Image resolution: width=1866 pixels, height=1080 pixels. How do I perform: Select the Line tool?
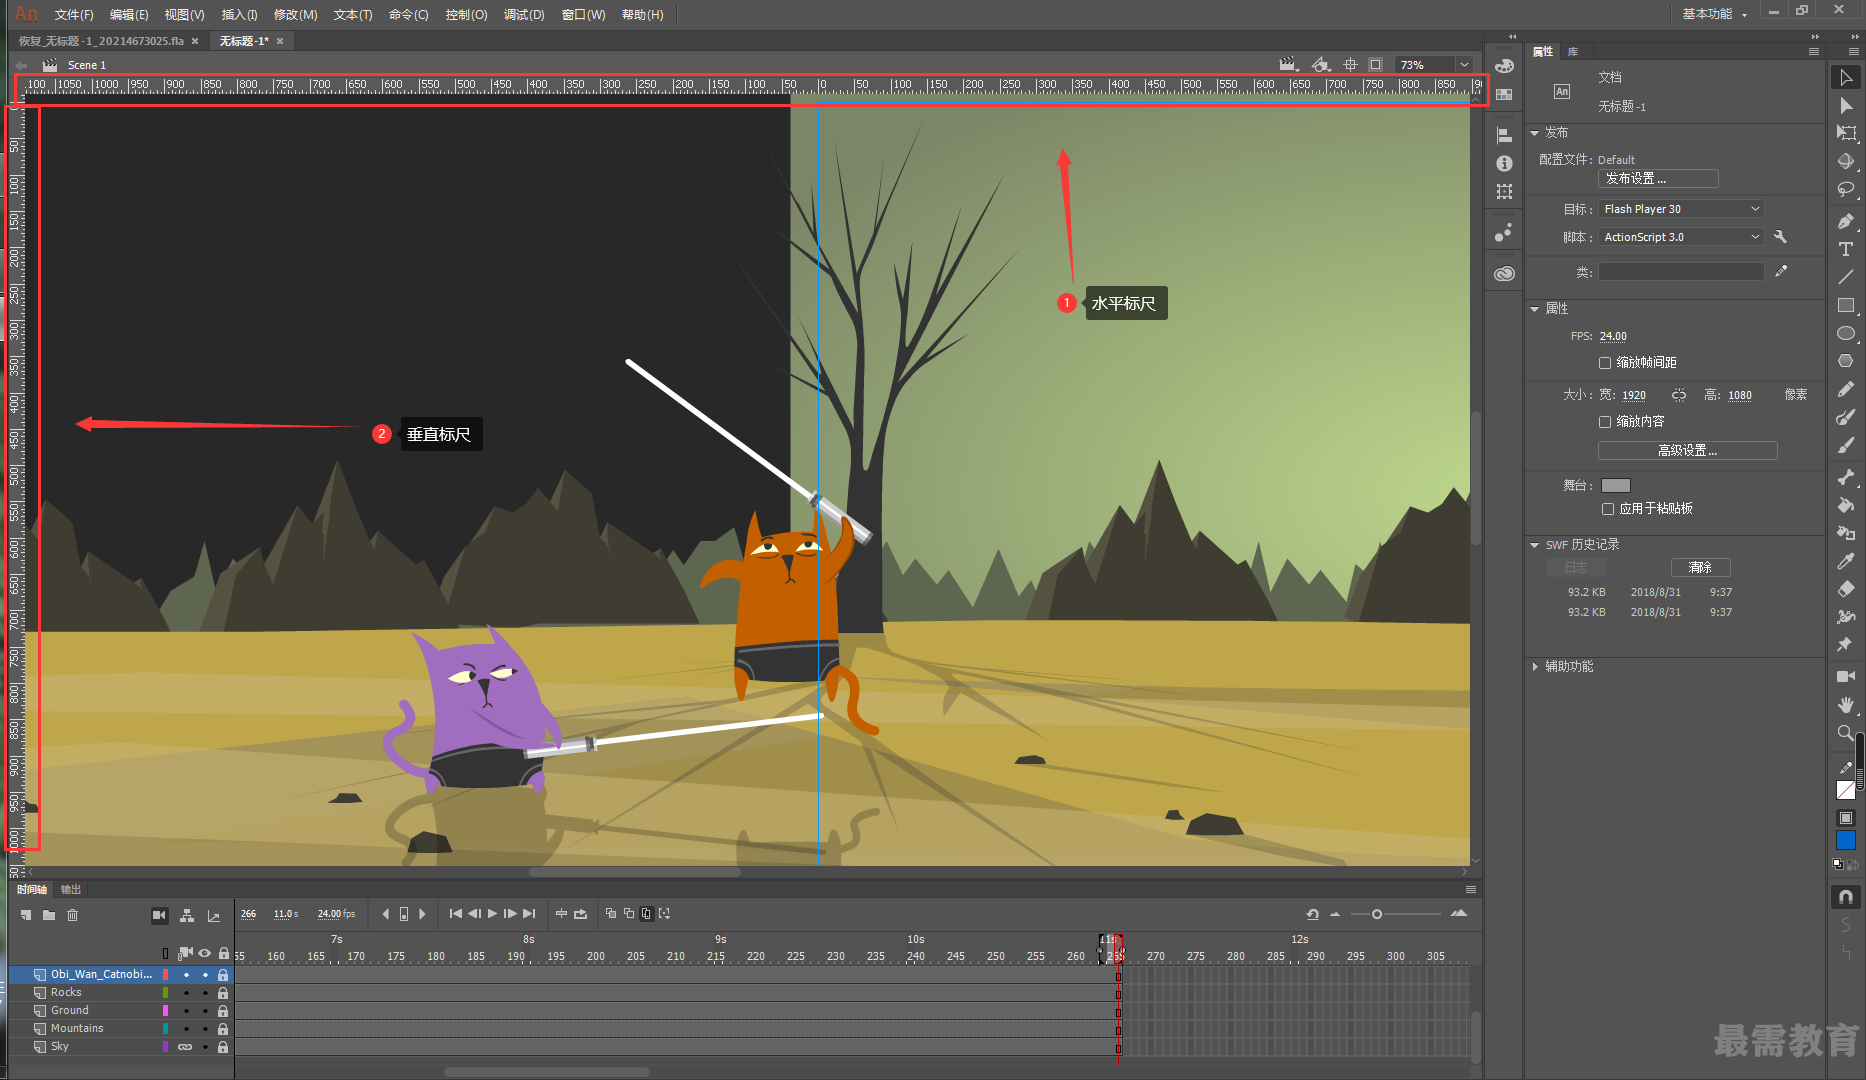click(x=1846, y=277)
